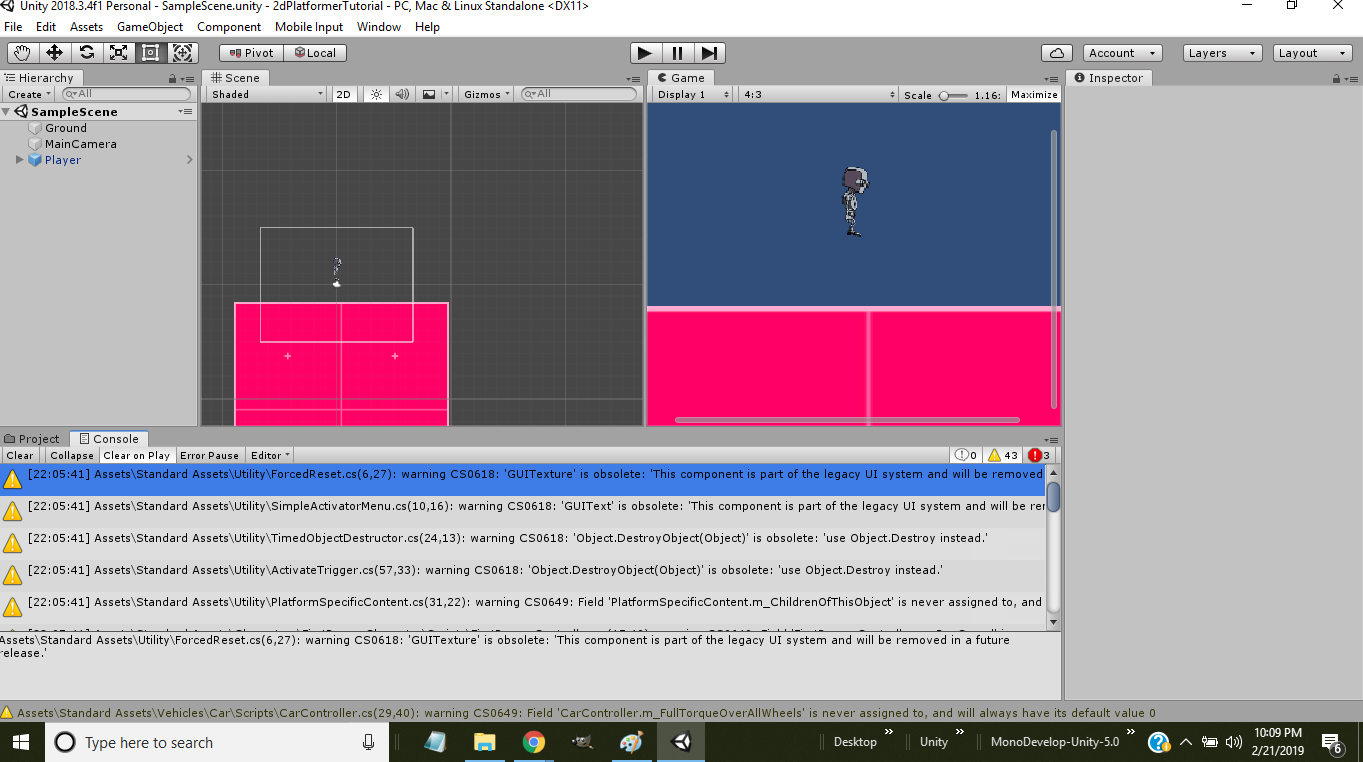The image size is (1363, 762).
Task: Clear the Console messages
Action: [20, 455]
